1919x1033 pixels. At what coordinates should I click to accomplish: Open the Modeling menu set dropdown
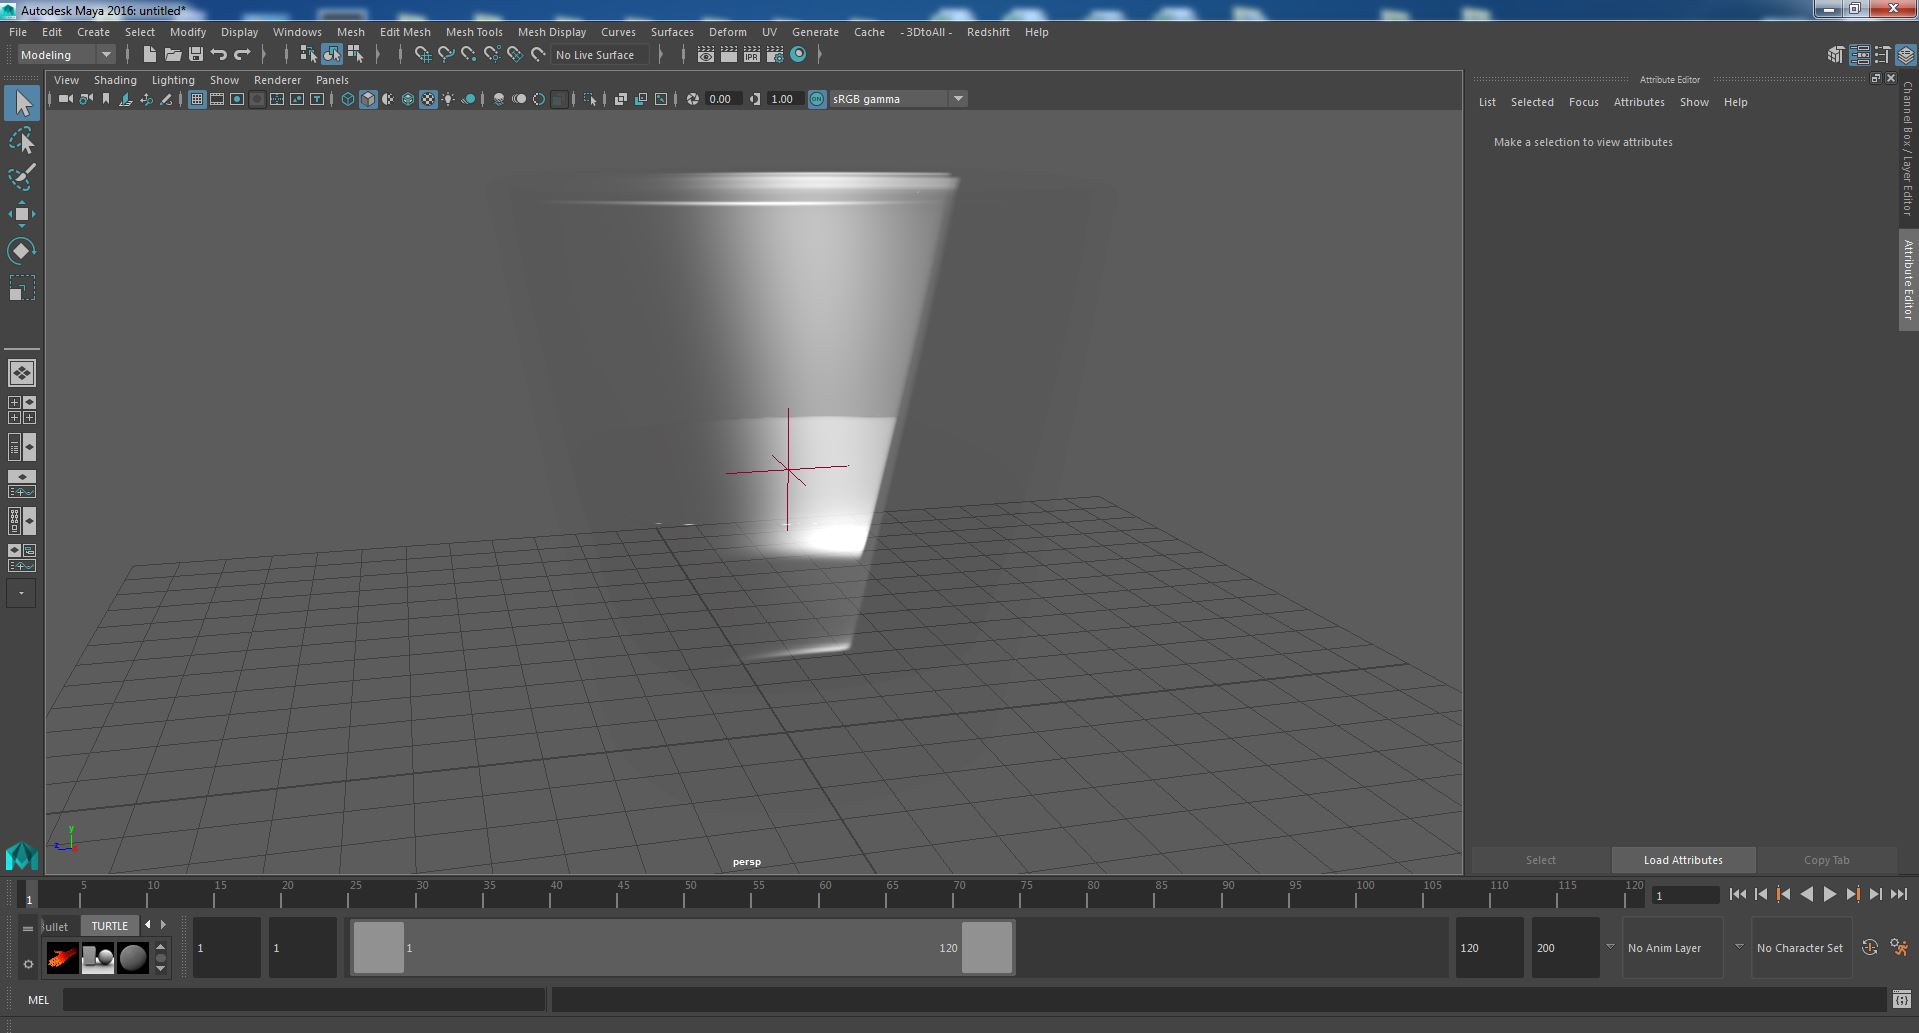pyautogui.click(x=67, y=55)
